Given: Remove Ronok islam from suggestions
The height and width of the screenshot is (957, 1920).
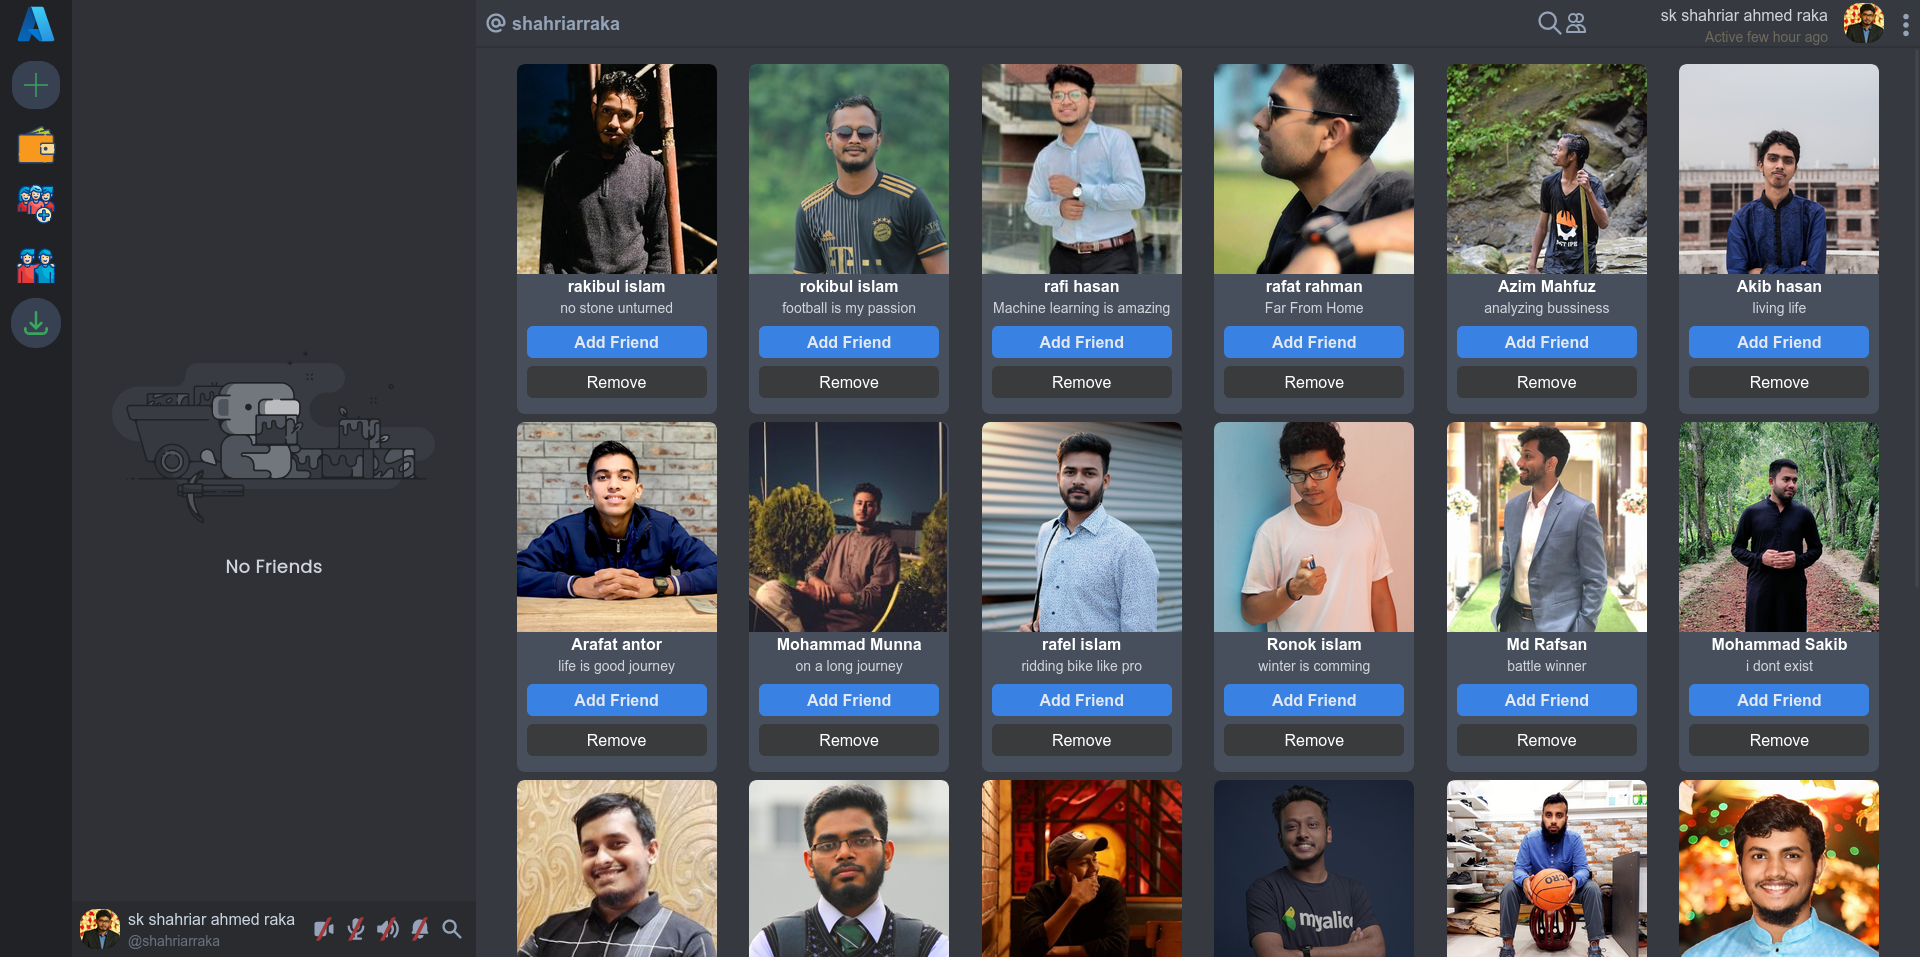Looking at the screenshot, I should click(x=1313, y=740).
